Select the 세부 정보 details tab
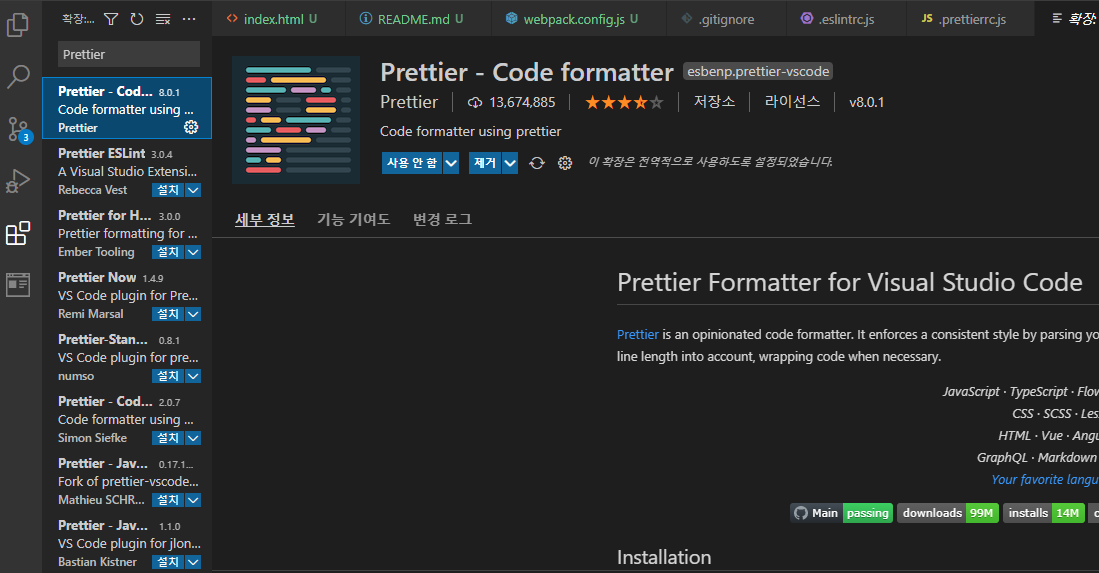Screen dimensions: 1099x573 264,219
